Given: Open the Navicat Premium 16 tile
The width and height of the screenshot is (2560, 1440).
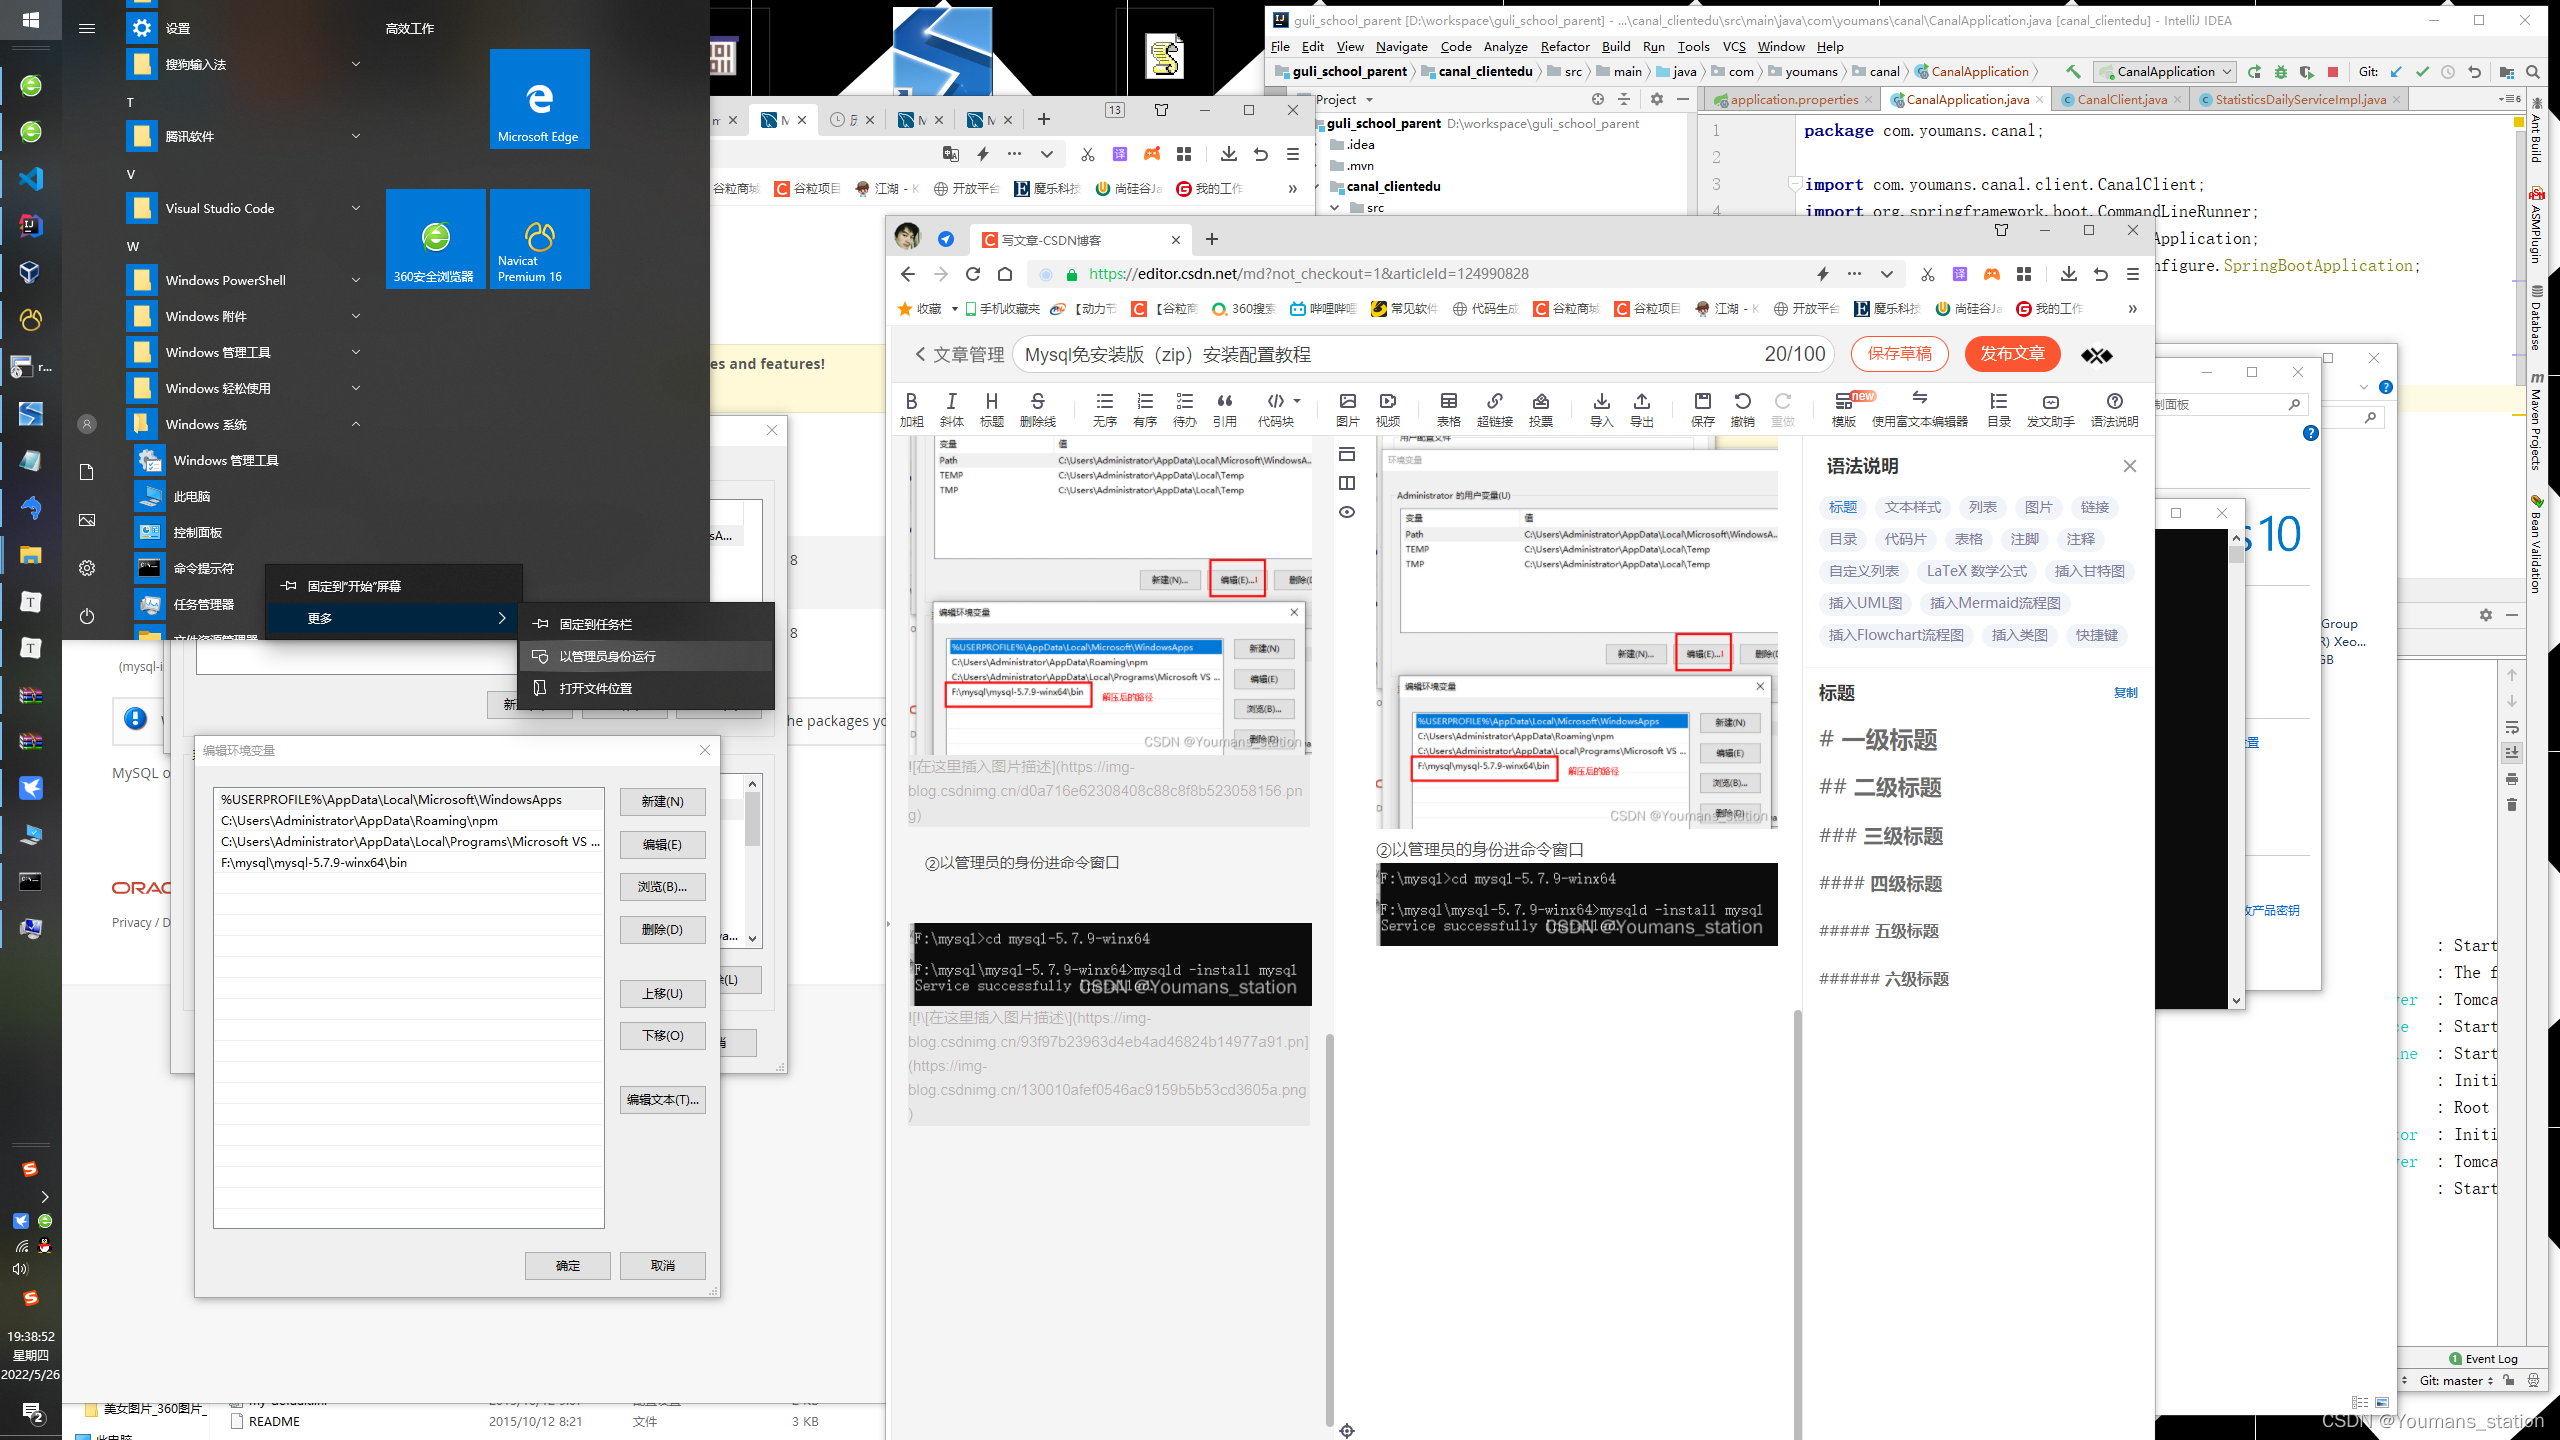Looking at the screenshot, I should click(539, 239).
